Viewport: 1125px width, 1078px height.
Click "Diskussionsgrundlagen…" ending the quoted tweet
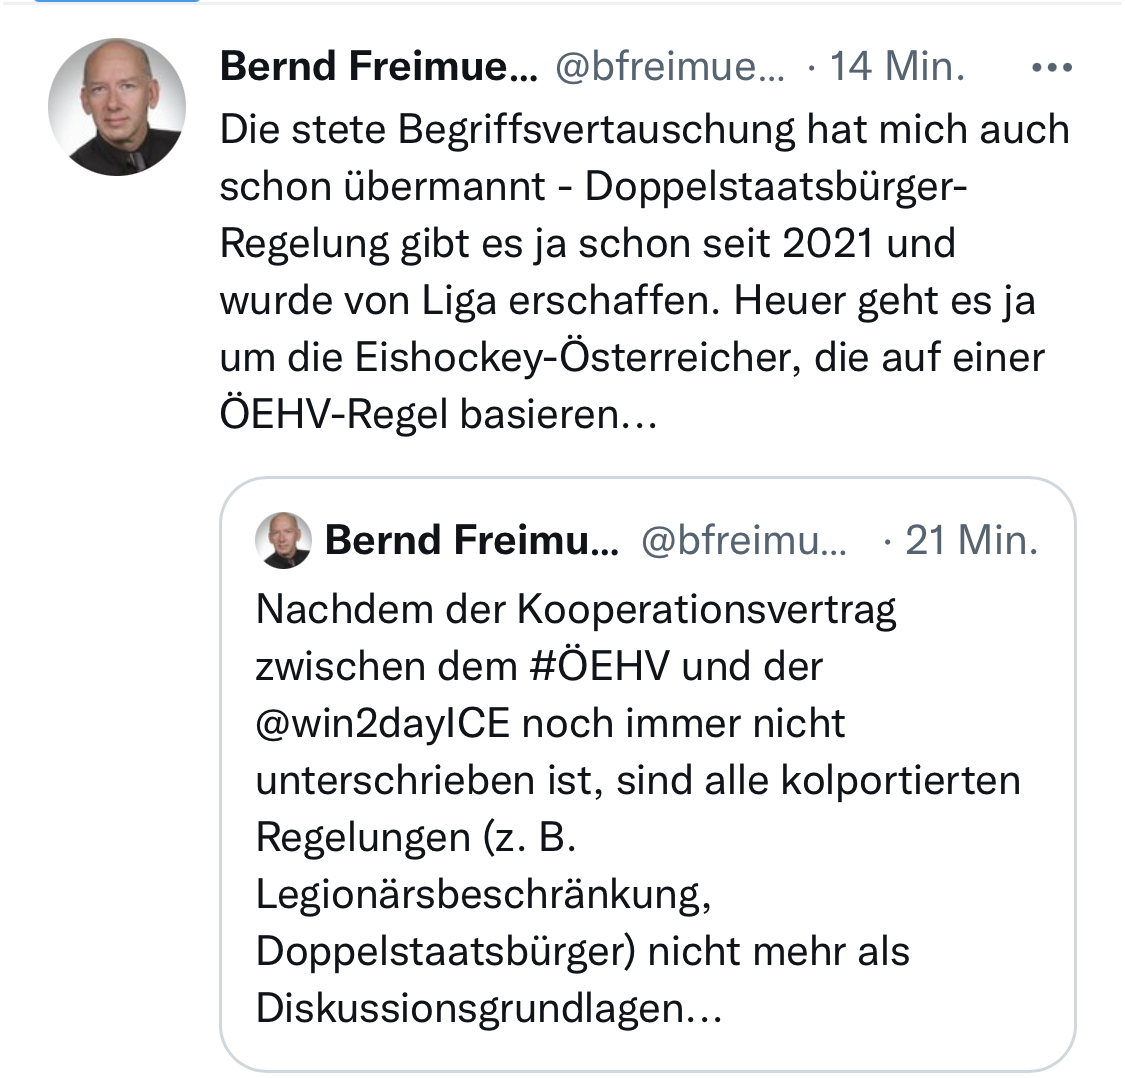click(x=488, y=1008)
